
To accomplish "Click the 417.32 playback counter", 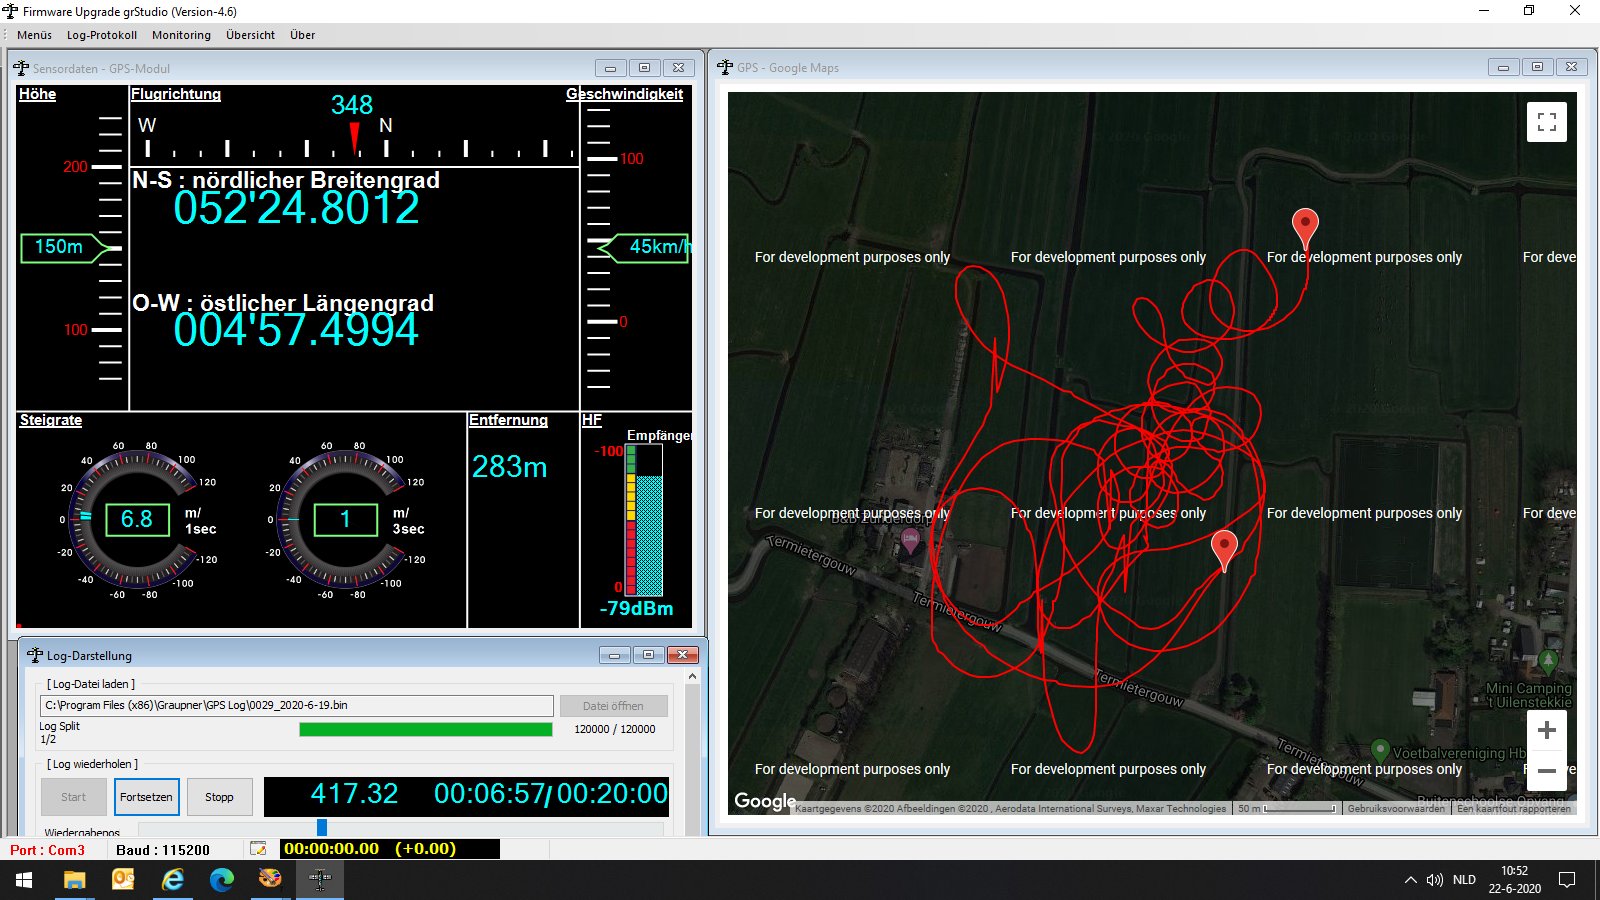I will 354,794.
